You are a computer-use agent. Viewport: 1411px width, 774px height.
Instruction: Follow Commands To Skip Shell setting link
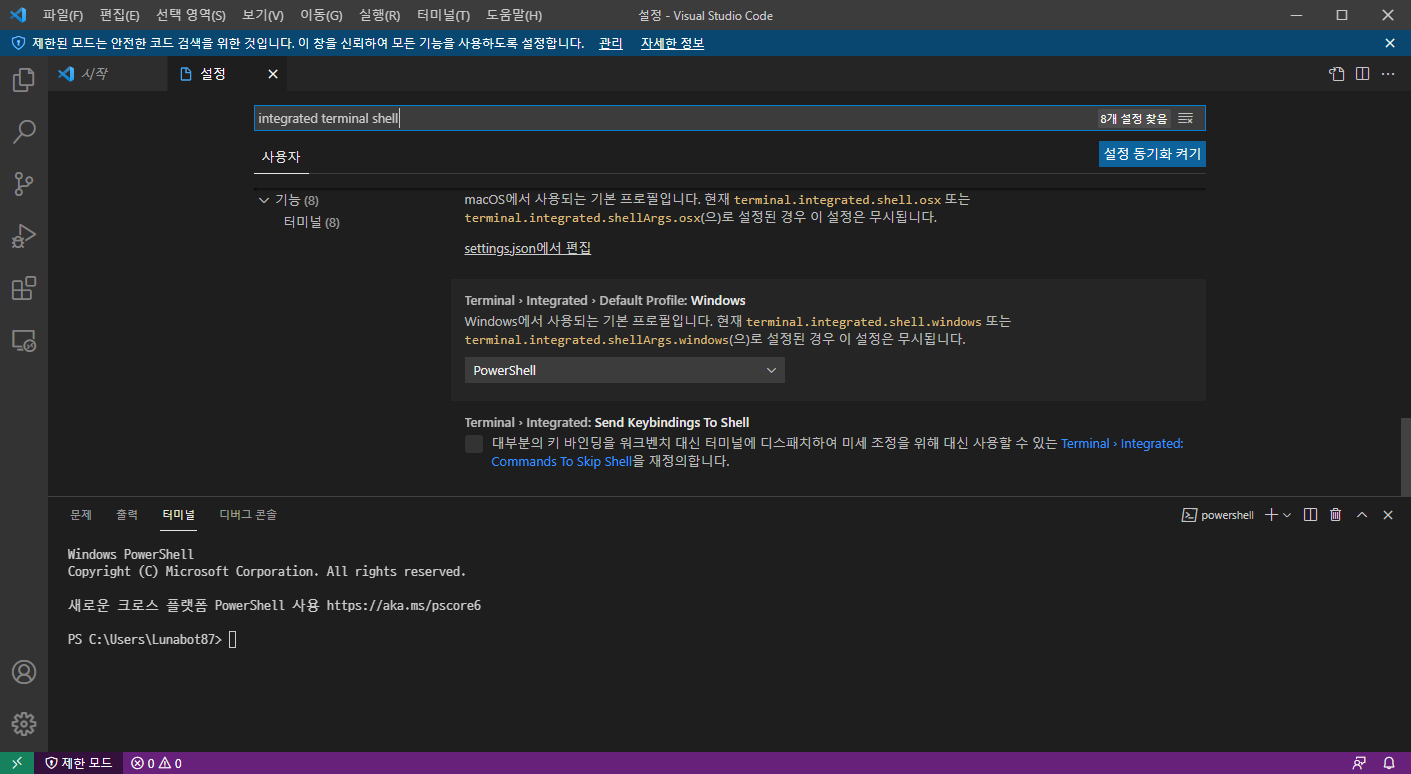coord(562,462)
